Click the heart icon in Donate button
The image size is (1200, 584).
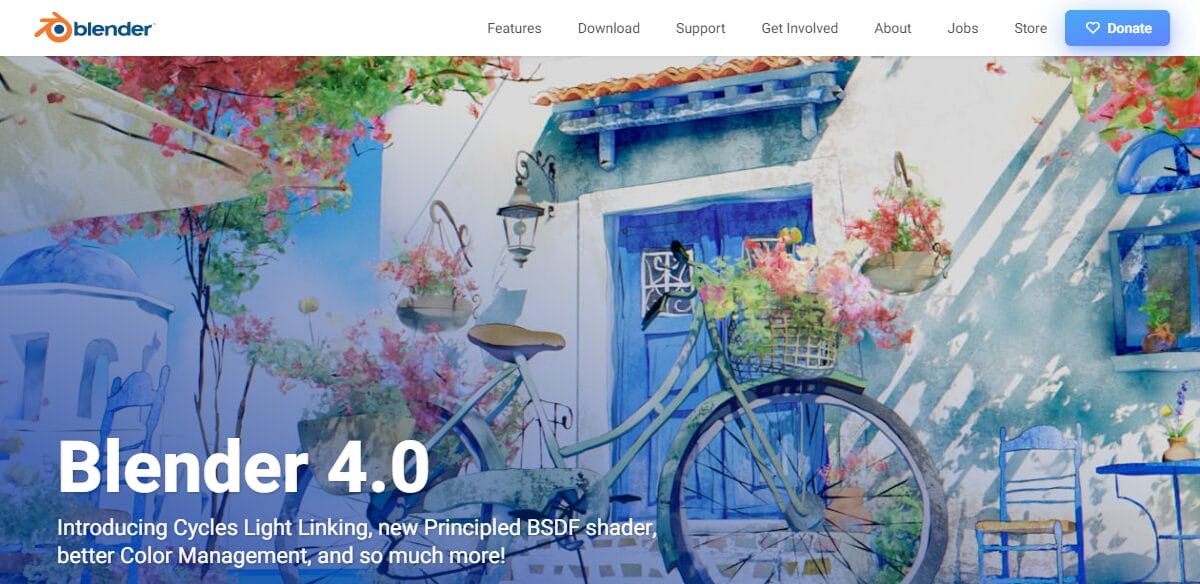1092,28
